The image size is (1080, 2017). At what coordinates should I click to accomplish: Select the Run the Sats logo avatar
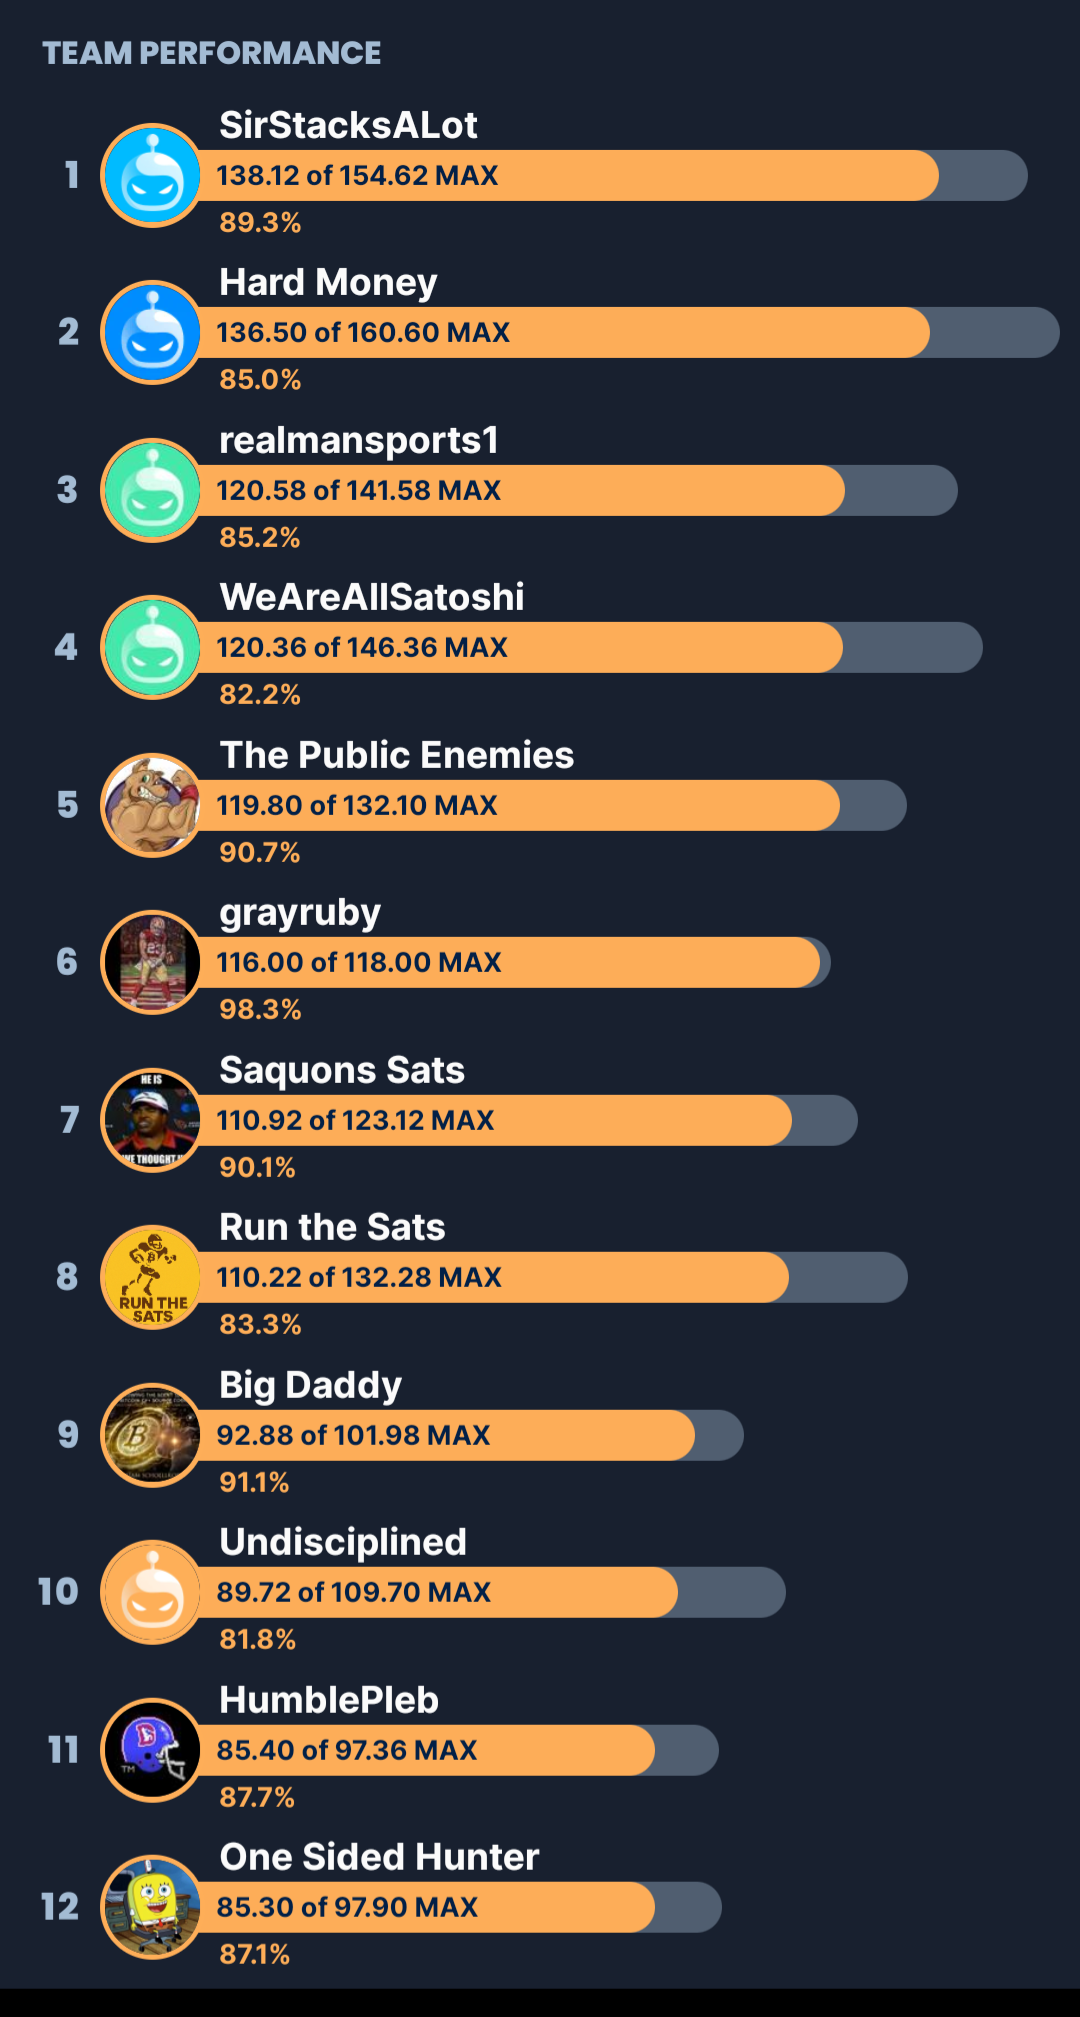pyautogui.click(x=152, y=1277)
